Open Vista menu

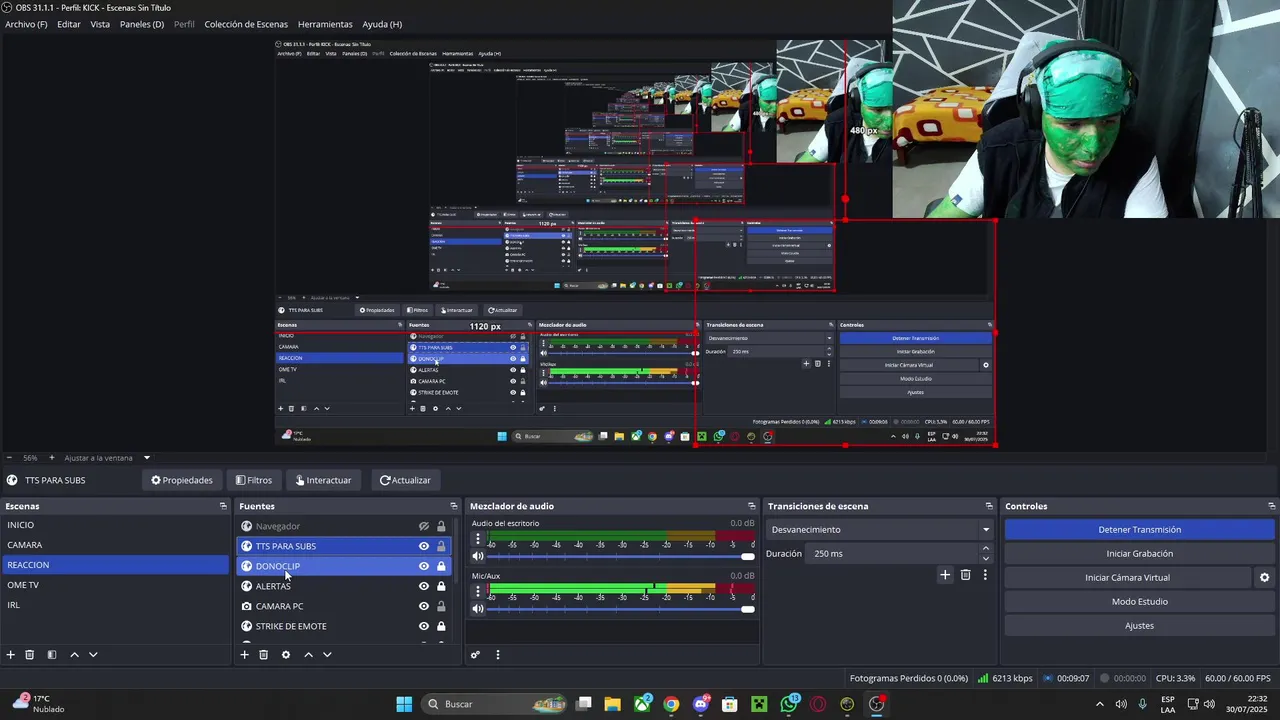[x=100, y=24]
